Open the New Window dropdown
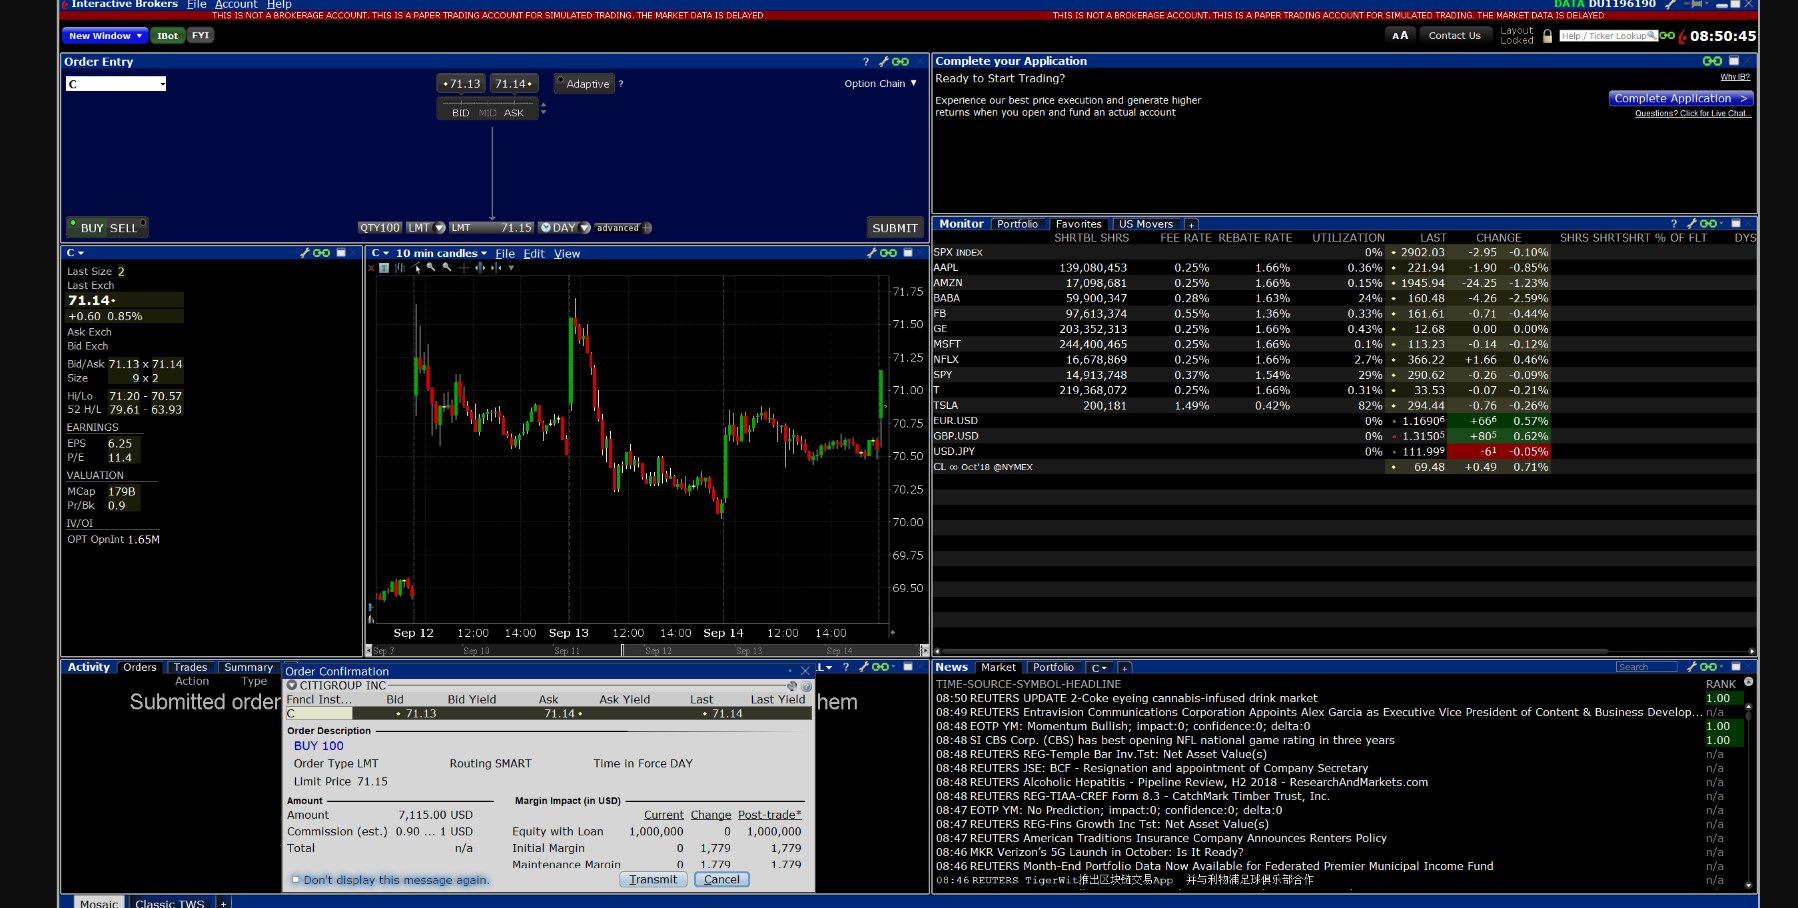1798x908 pixels. tap(105, 36)
